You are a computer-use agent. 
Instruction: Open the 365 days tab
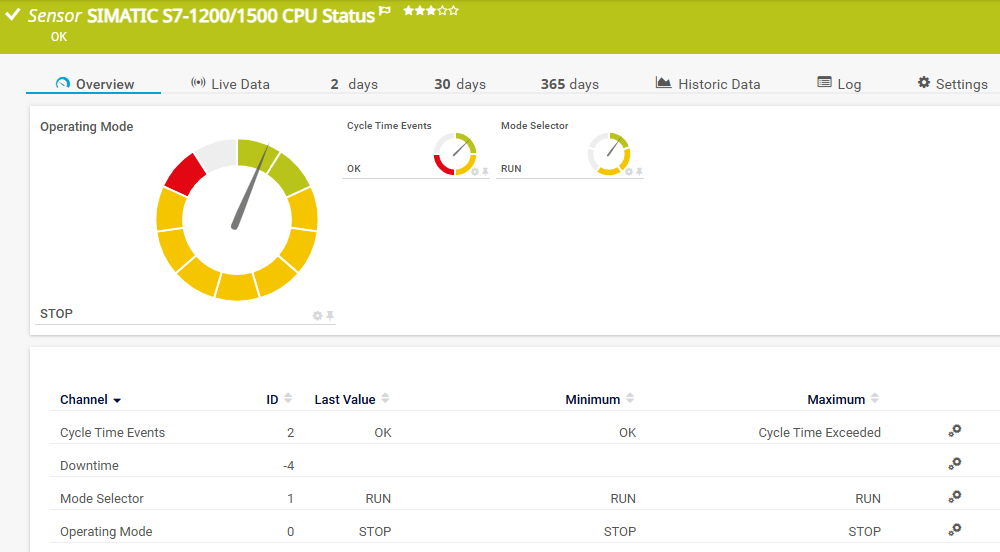tap(570, 84)
